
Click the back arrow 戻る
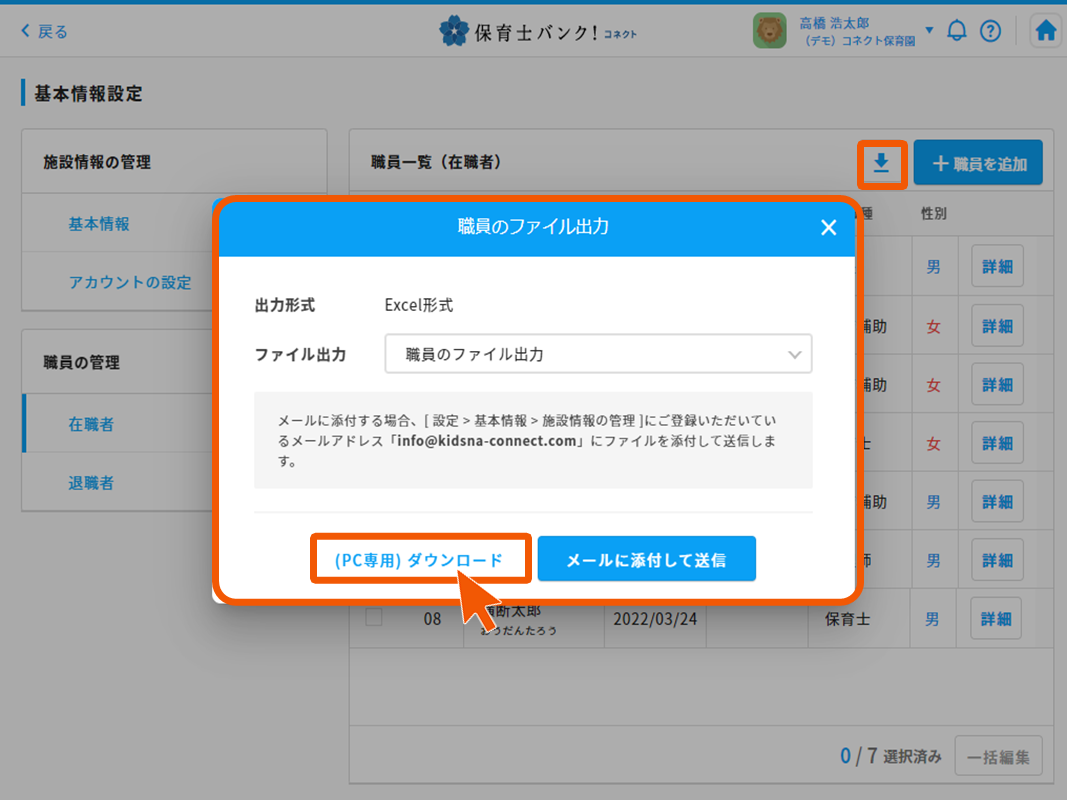tap(44, 32)
